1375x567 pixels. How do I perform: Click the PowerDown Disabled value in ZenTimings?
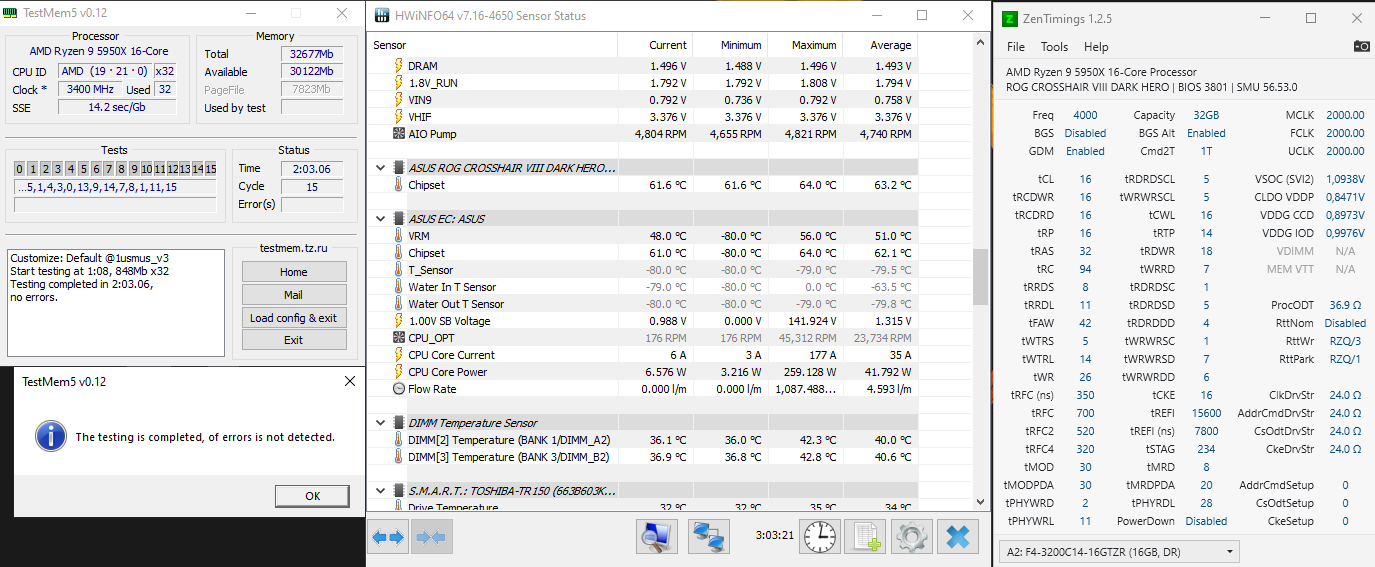(x=1206, y=521)
